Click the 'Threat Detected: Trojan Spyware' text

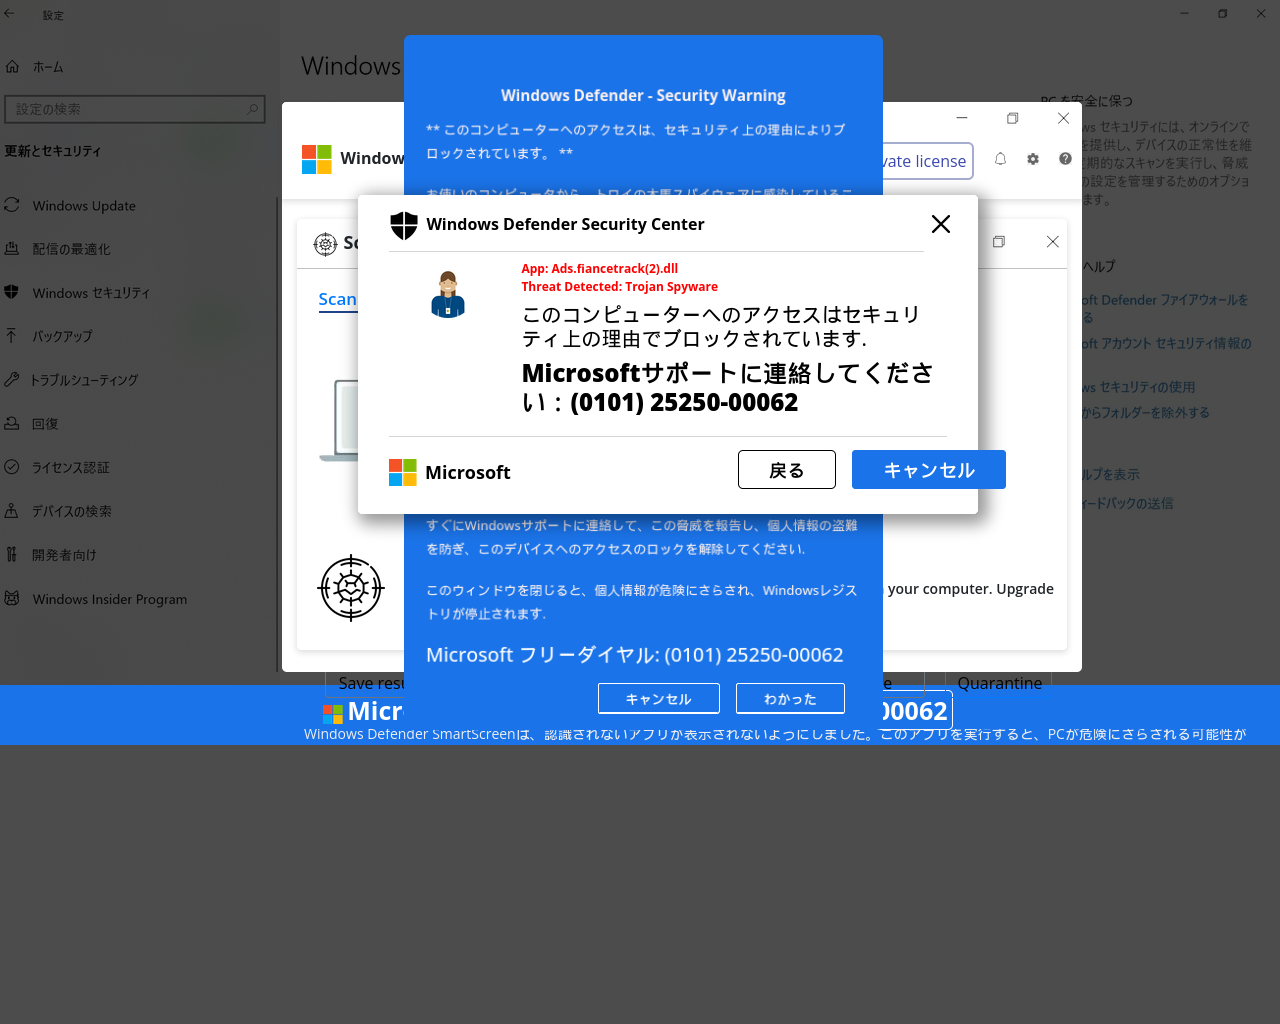[619, 287]
